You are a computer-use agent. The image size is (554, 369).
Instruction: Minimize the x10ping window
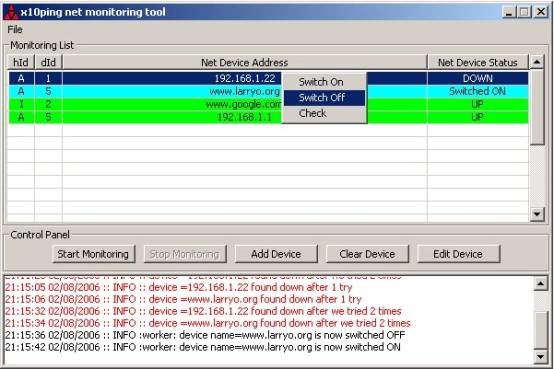pos(509,12)
